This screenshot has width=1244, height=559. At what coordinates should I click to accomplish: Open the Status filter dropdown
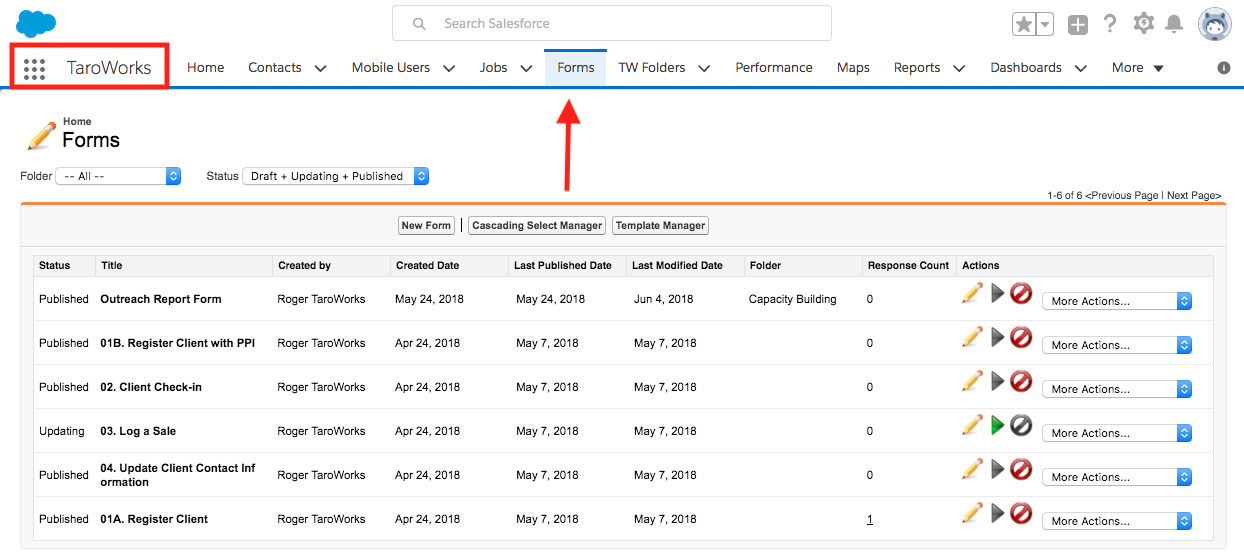pos(336,176)
